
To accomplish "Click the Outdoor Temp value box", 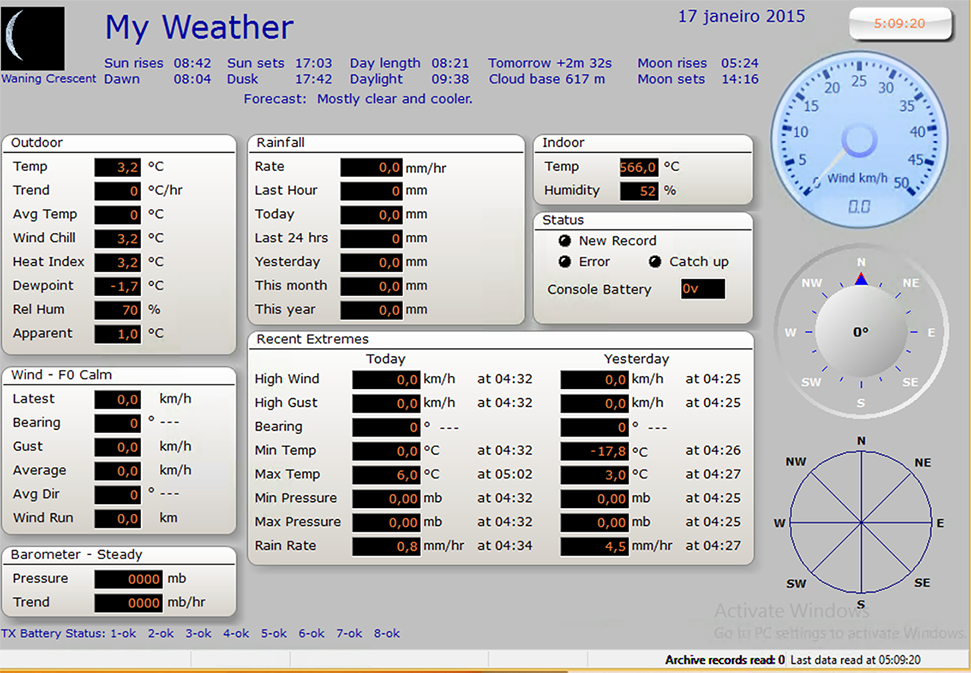I will pos(119,167).
